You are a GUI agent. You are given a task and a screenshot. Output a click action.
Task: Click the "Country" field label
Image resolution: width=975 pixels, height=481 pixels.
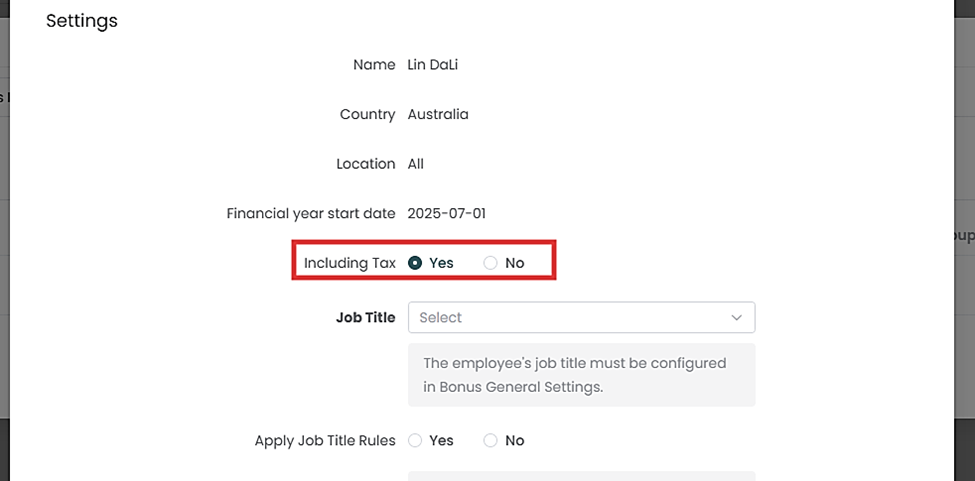367,115
